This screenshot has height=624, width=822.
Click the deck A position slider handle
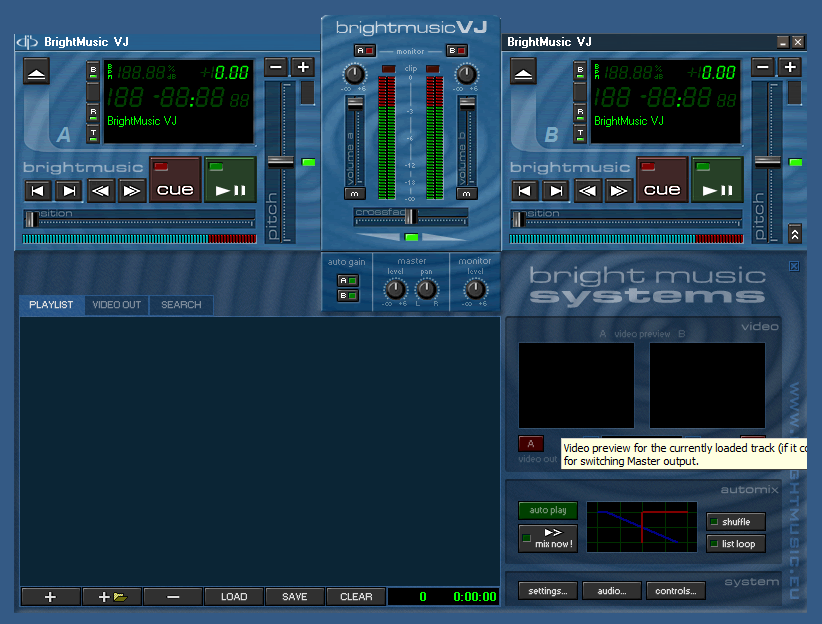click(x=31, y=219)
